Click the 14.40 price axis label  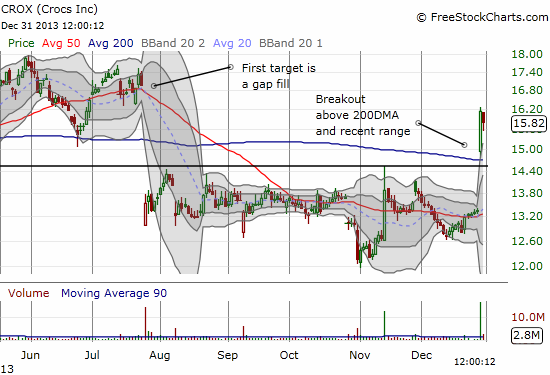click(x=527, y=171)
